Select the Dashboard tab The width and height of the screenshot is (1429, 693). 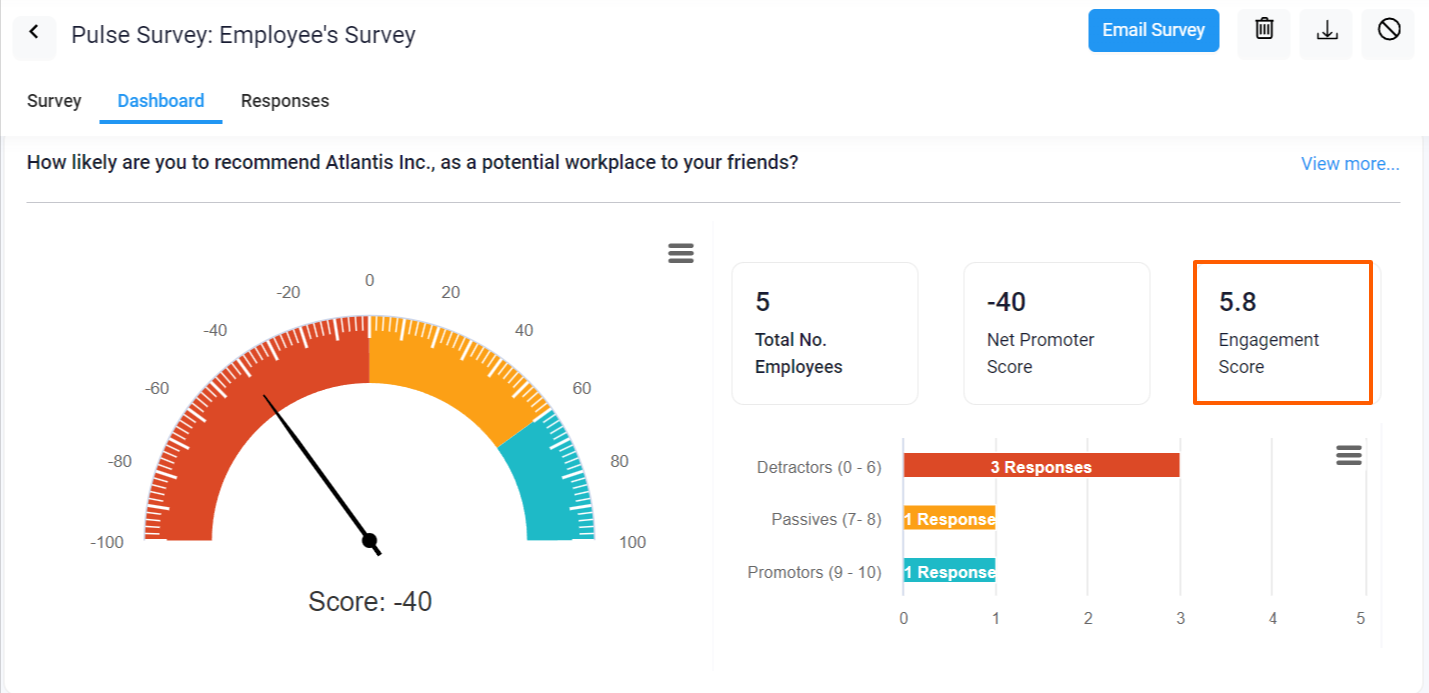(160, 100)
